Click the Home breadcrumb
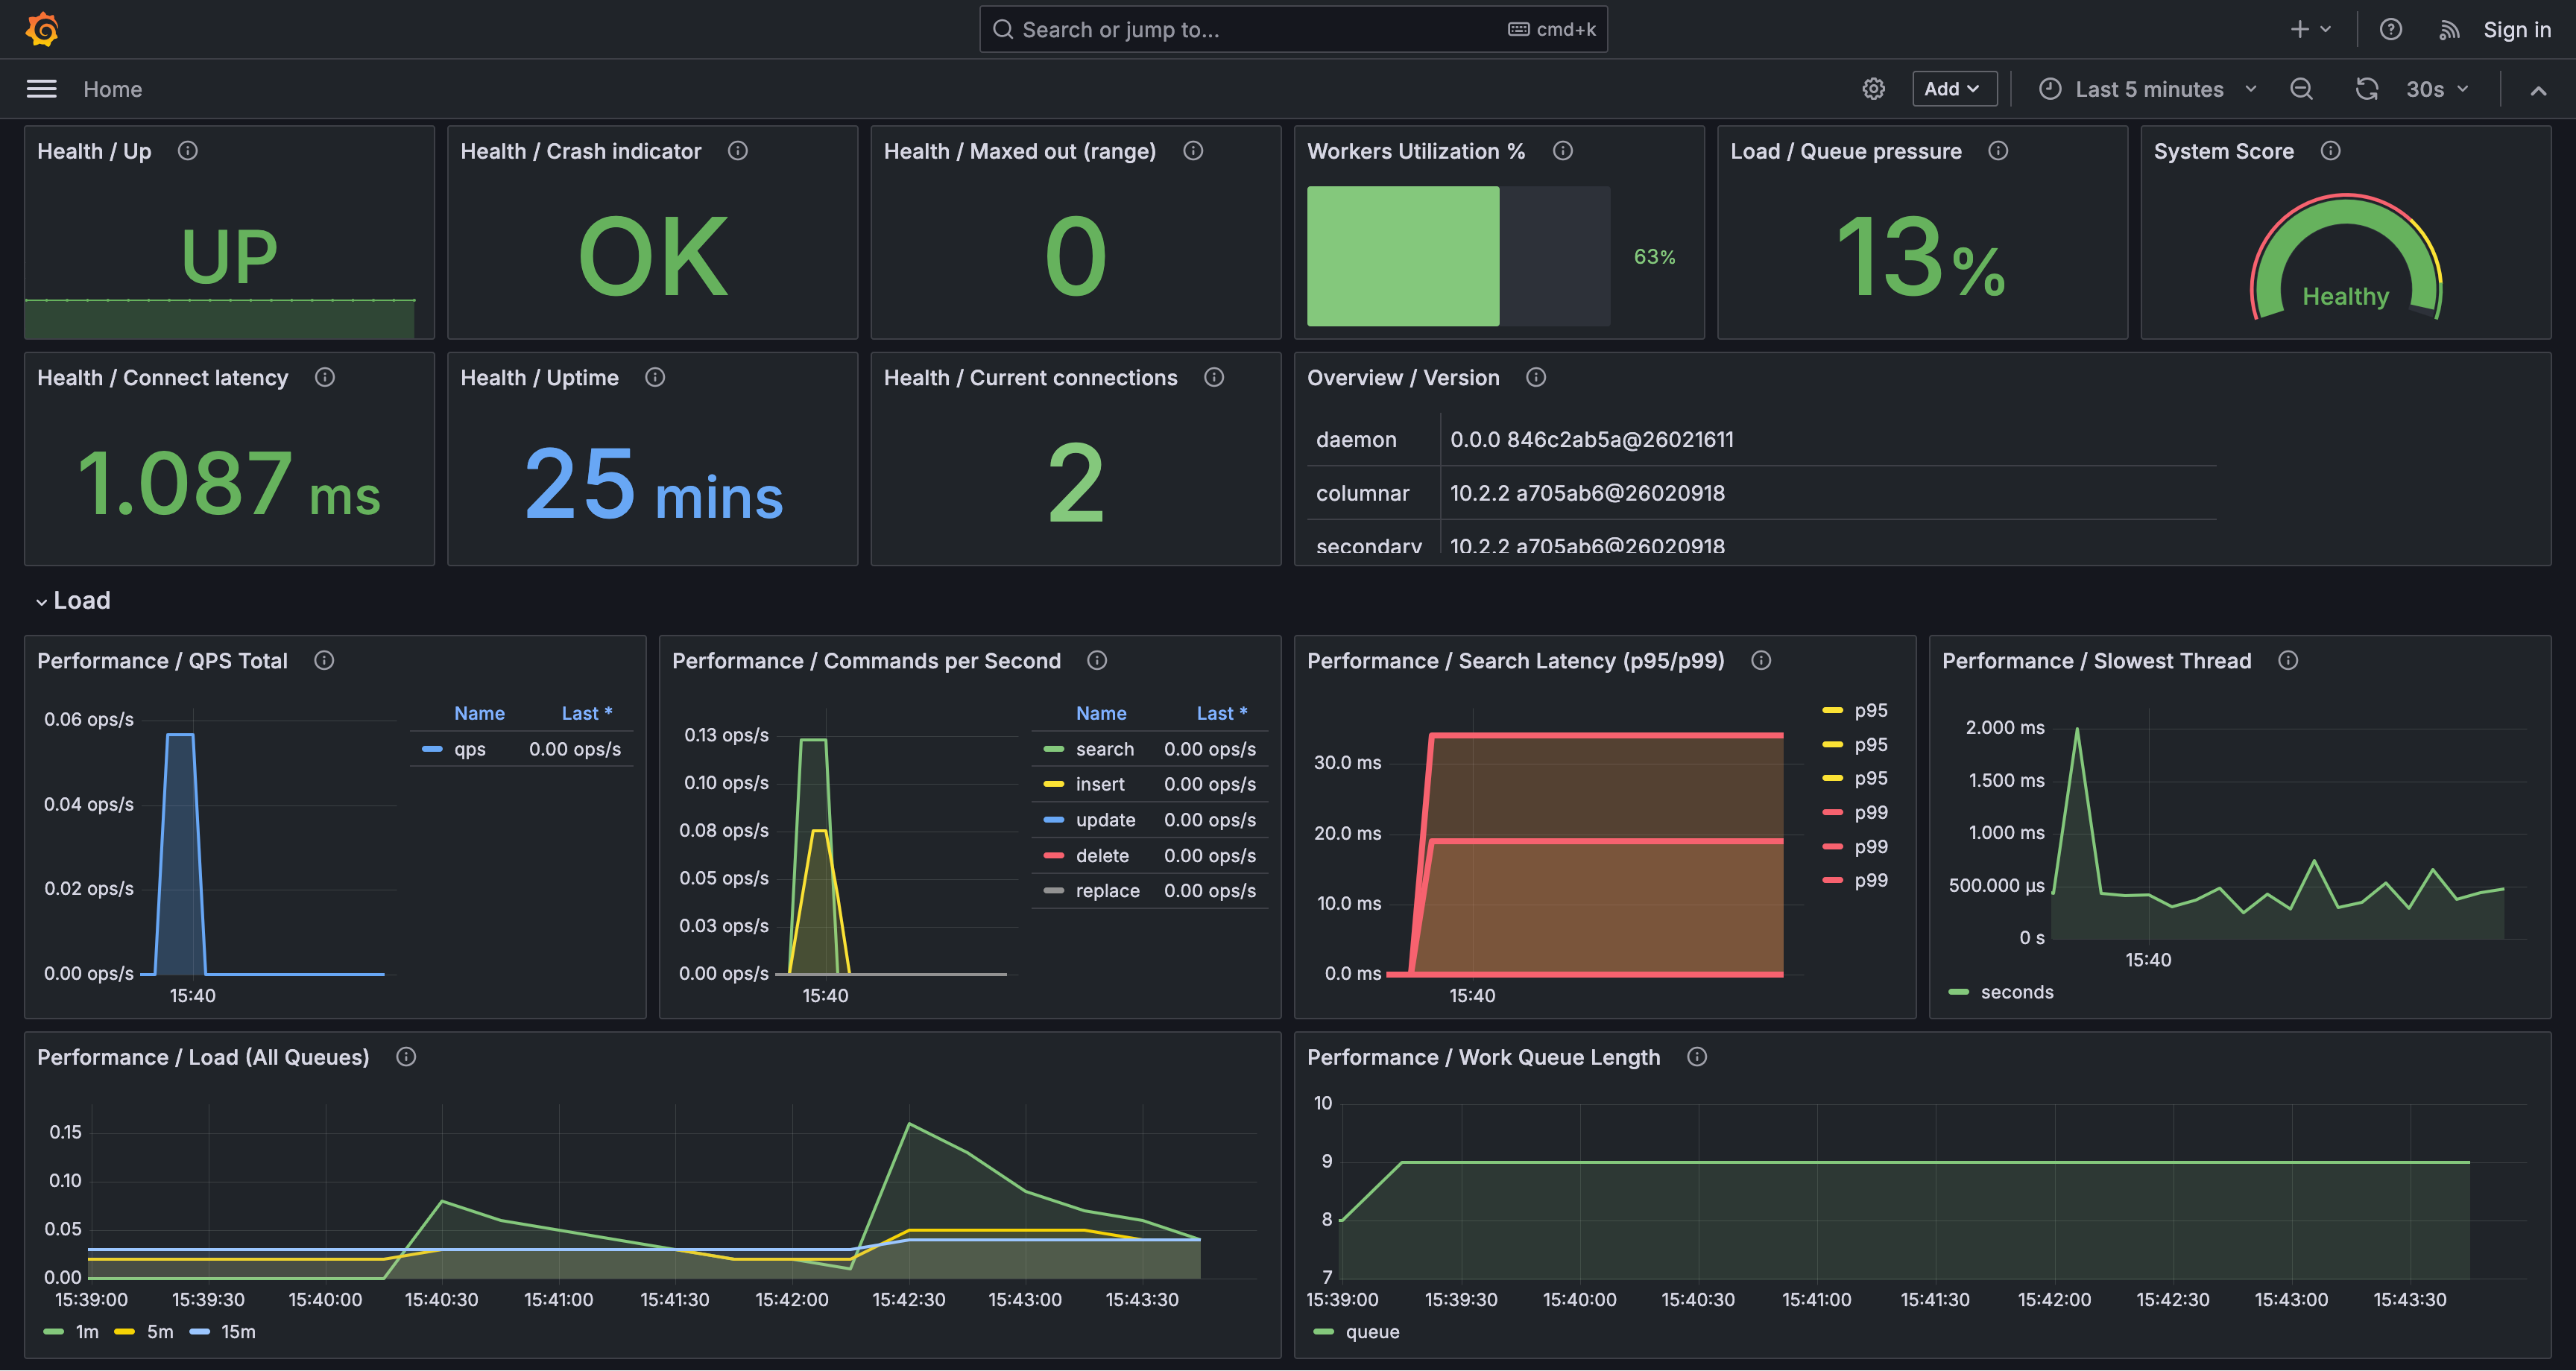The width and height of the screenshot is (2576, 1371). coord(112,89)
